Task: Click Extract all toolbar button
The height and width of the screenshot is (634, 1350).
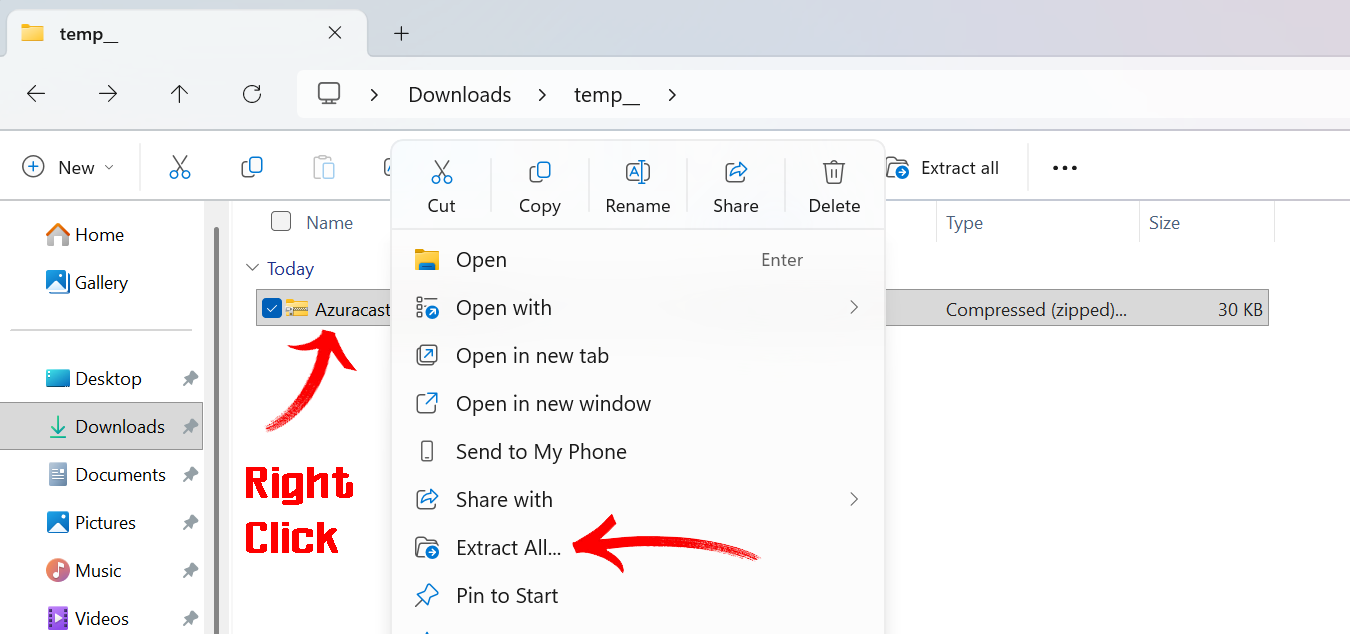Action: pos(943,168)
